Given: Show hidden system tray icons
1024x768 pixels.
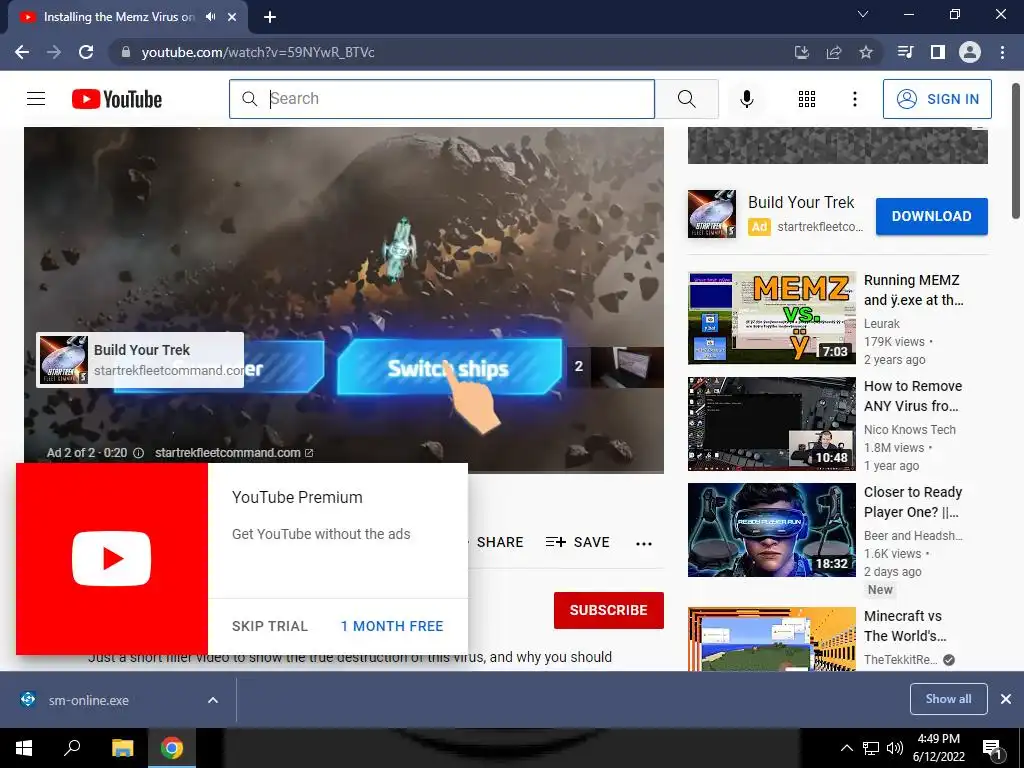Looking at the screenshot, I should (846, 748).
